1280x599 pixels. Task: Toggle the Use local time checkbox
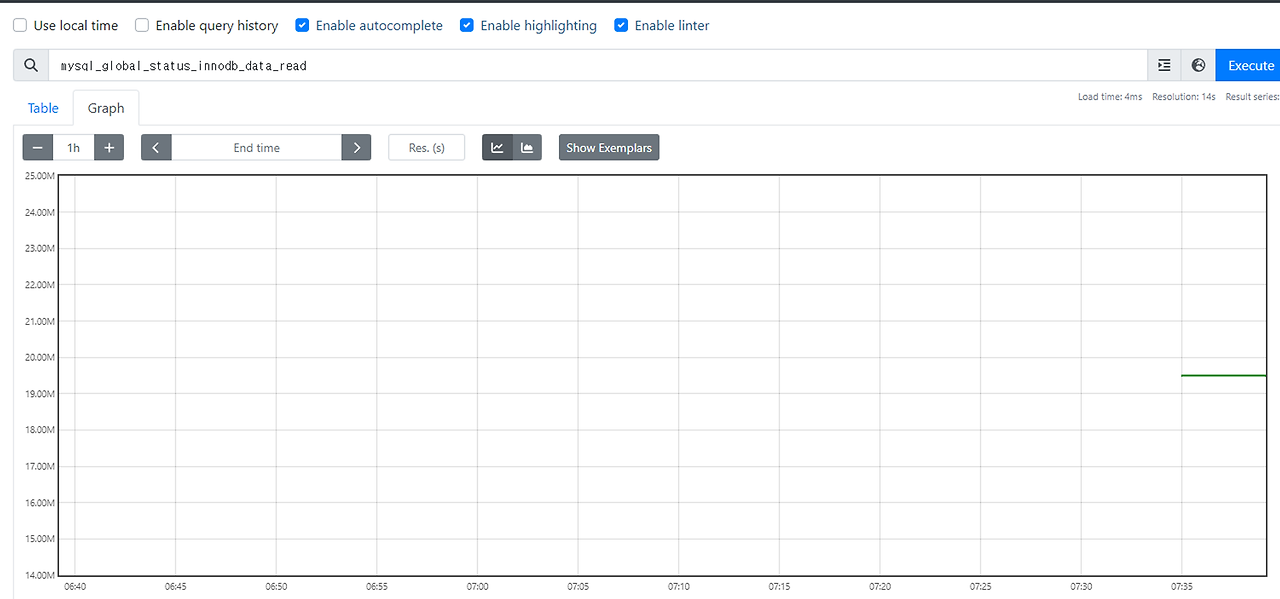coord(20,25)
